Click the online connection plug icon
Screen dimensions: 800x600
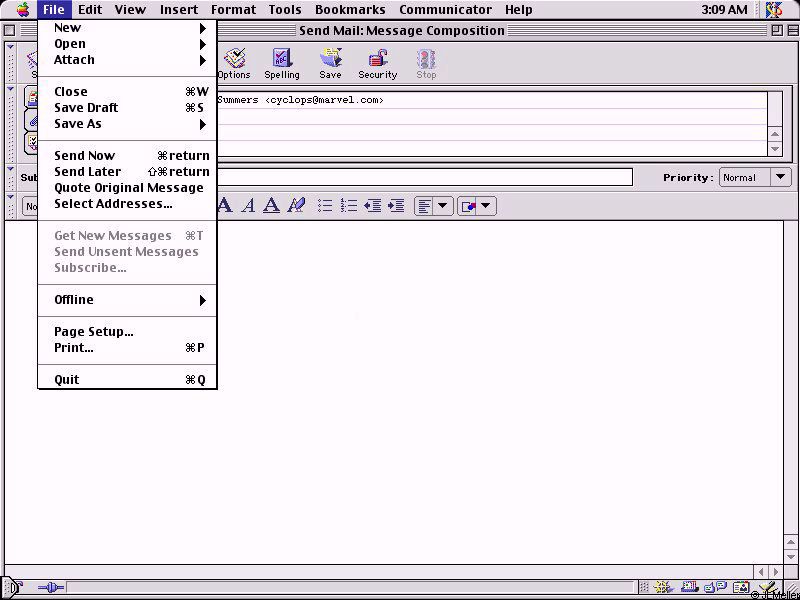(51, 588)
